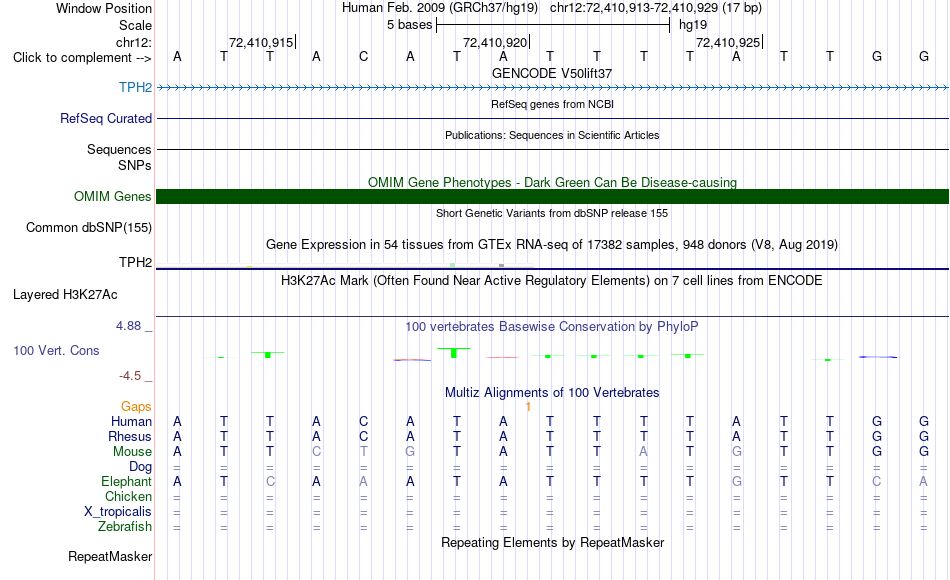Click the '5 bases' scale bar label
Screen dimensions: 950x580
[410, 25]
